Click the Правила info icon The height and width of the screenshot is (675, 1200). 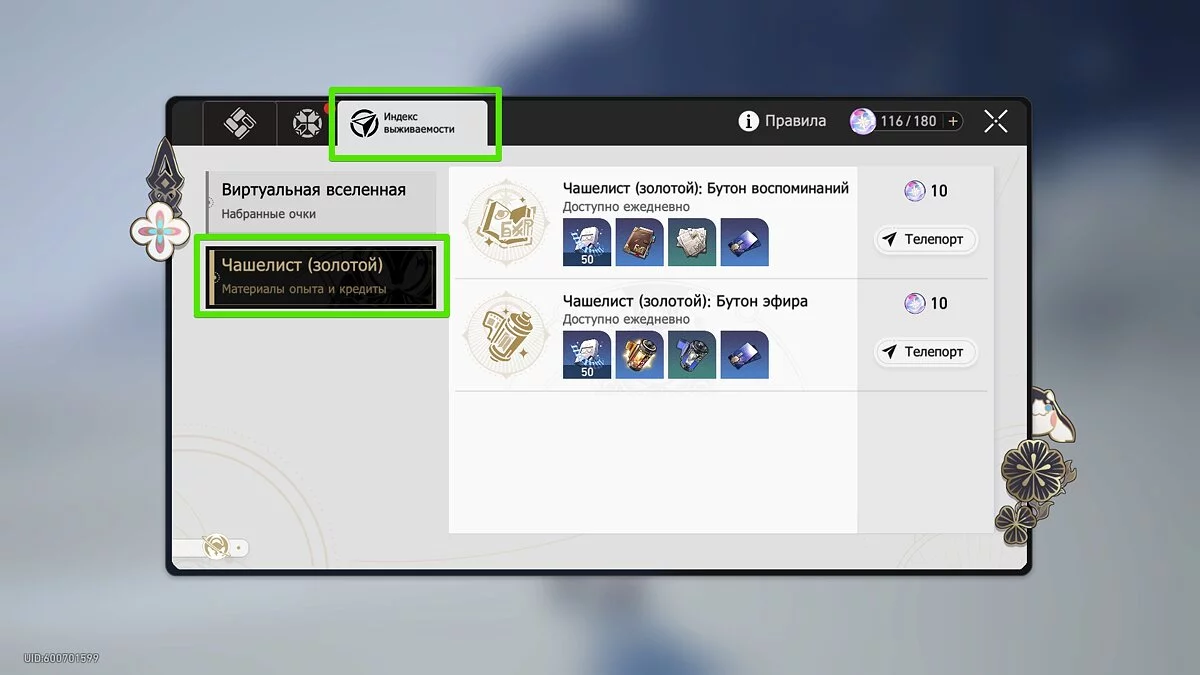click(x=748, y=122)
